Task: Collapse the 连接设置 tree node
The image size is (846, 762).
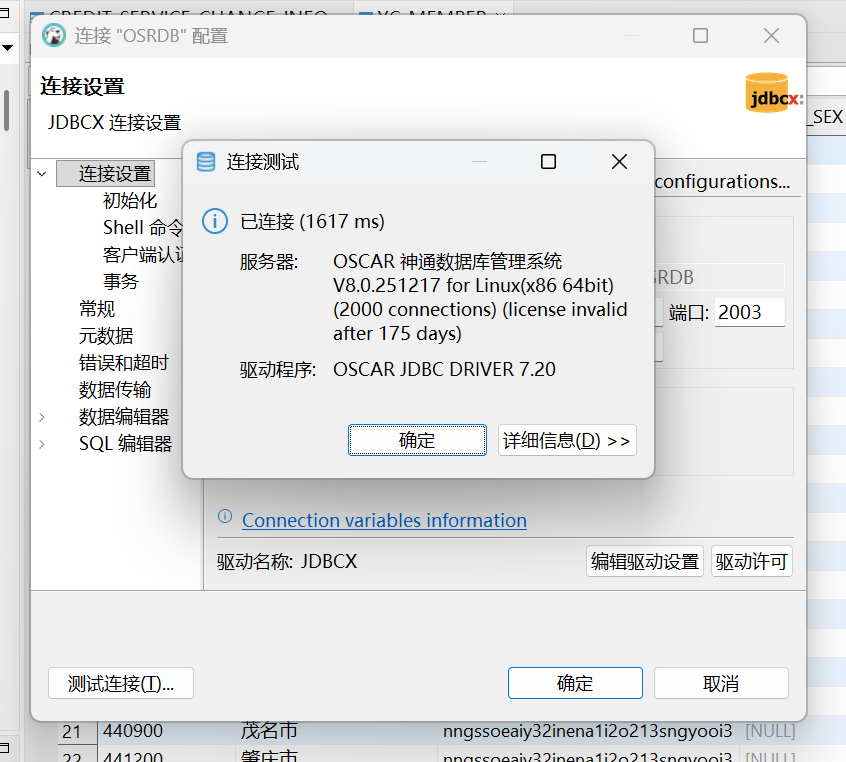Action: click(x=42, y=174)
